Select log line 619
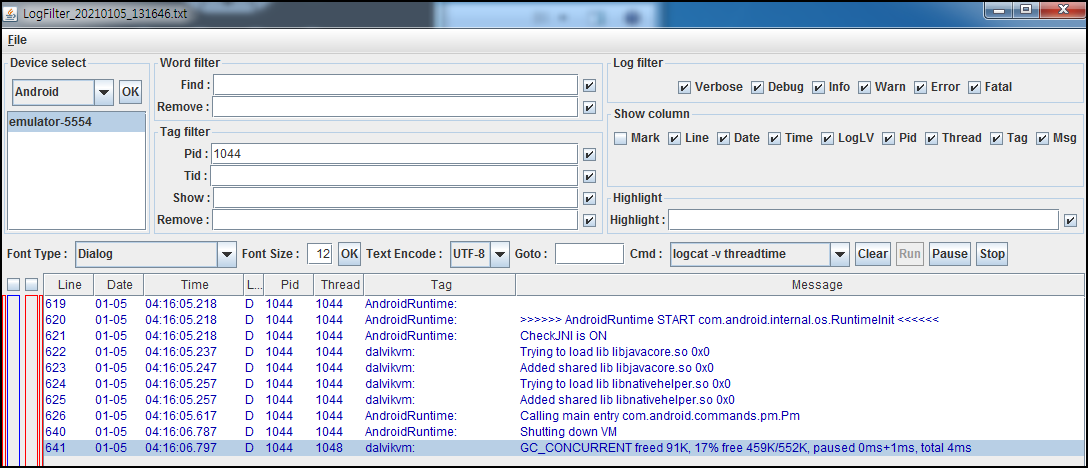 tap(563, 303)
